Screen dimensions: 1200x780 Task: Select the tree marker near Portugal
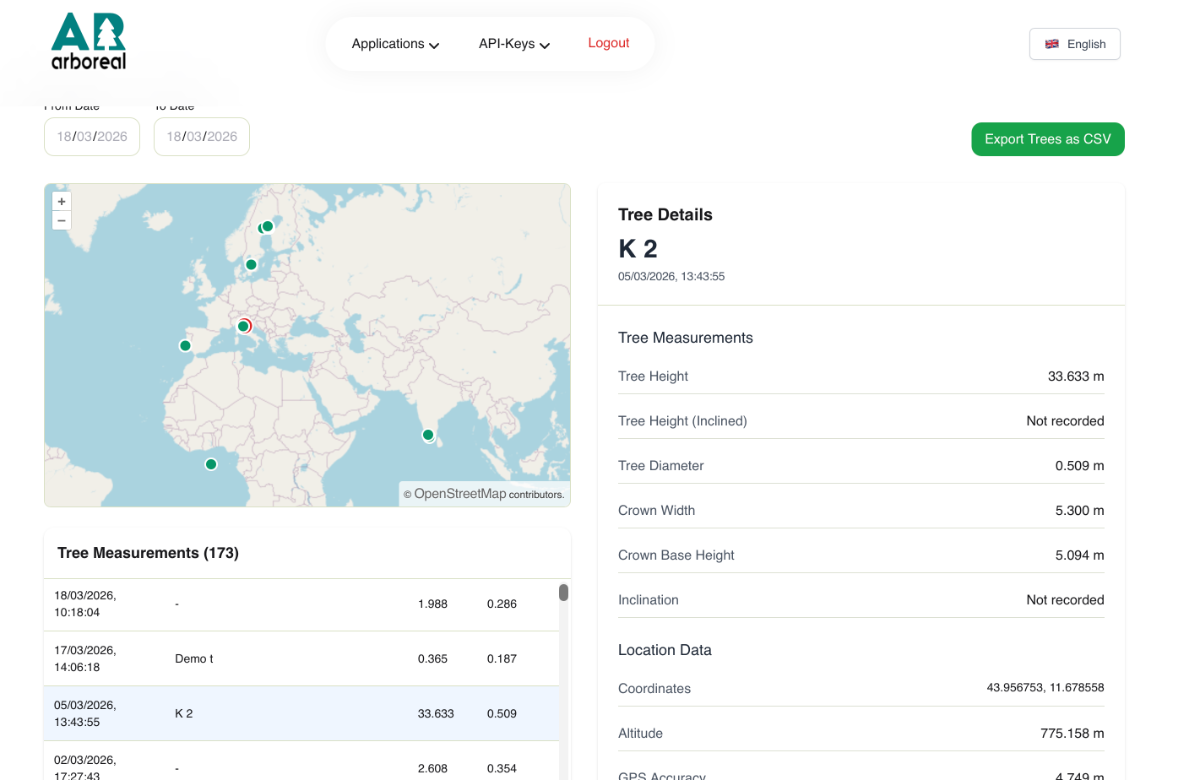185,346
